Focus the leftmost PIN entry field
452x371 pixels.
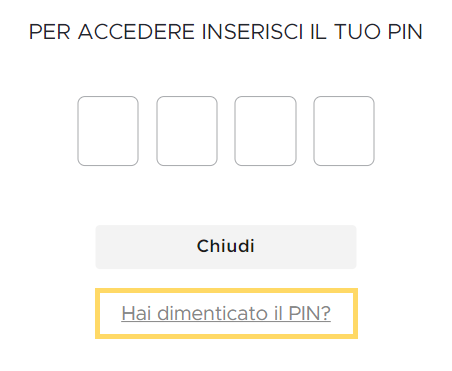(108, 131)
